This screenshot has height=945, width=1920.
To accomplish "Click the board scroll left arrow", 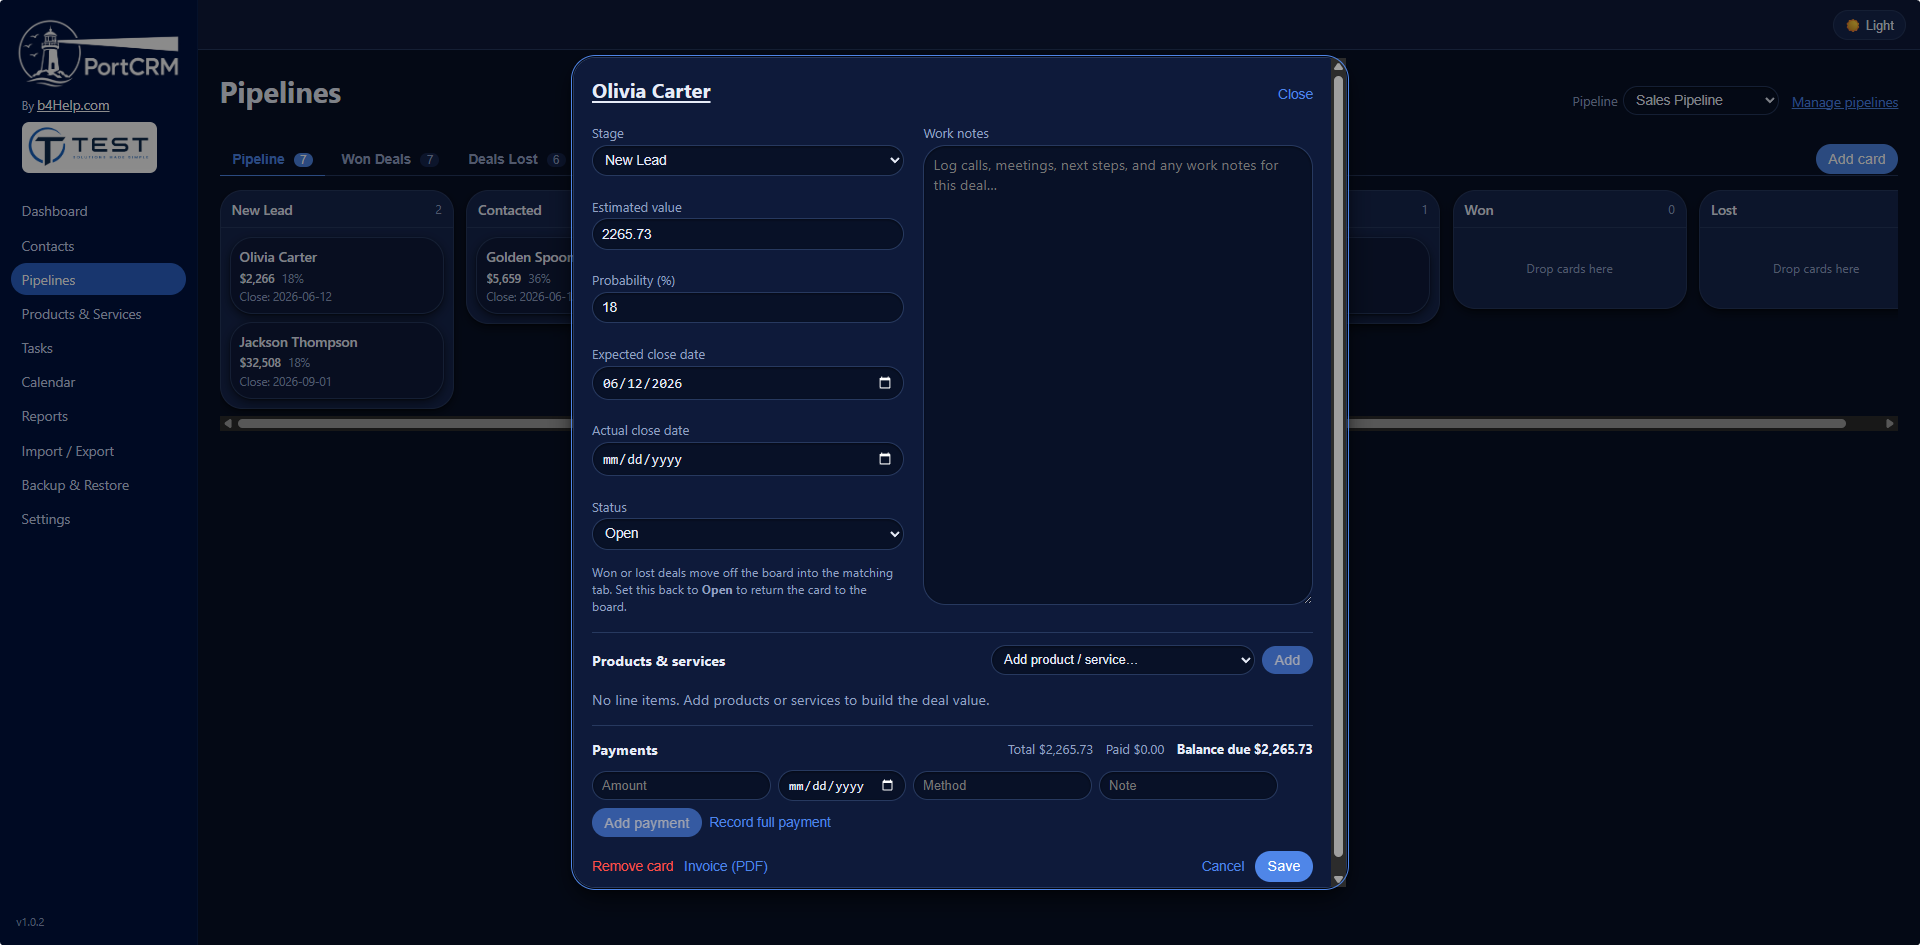I will coord(228,424).
